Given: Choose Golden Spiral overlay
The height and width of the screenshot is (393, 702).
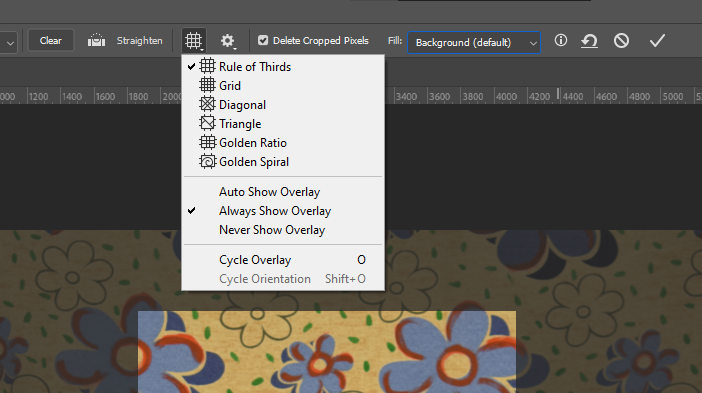Looking at the screenshot, I should pos(283,162).
